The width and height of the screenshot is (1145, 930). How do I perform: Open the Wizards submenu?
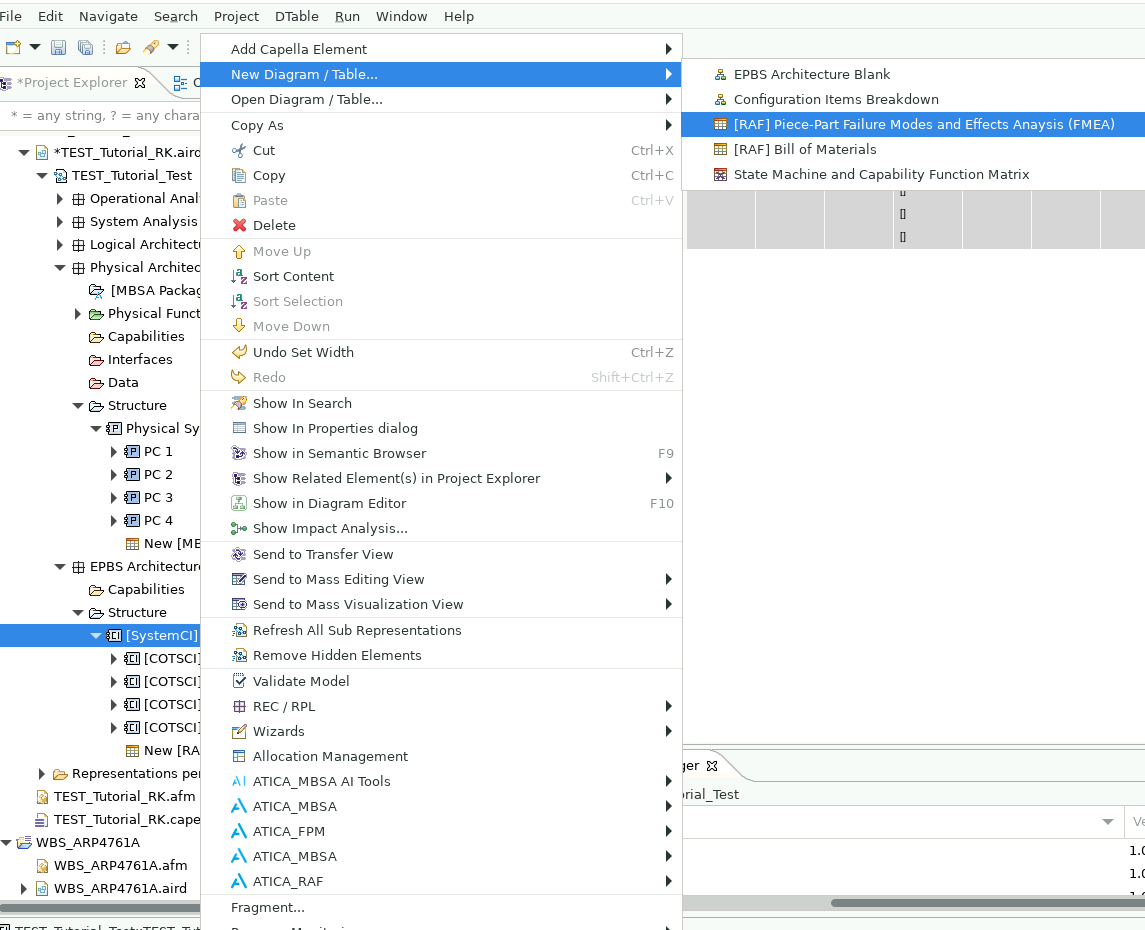tap(441, 731)
